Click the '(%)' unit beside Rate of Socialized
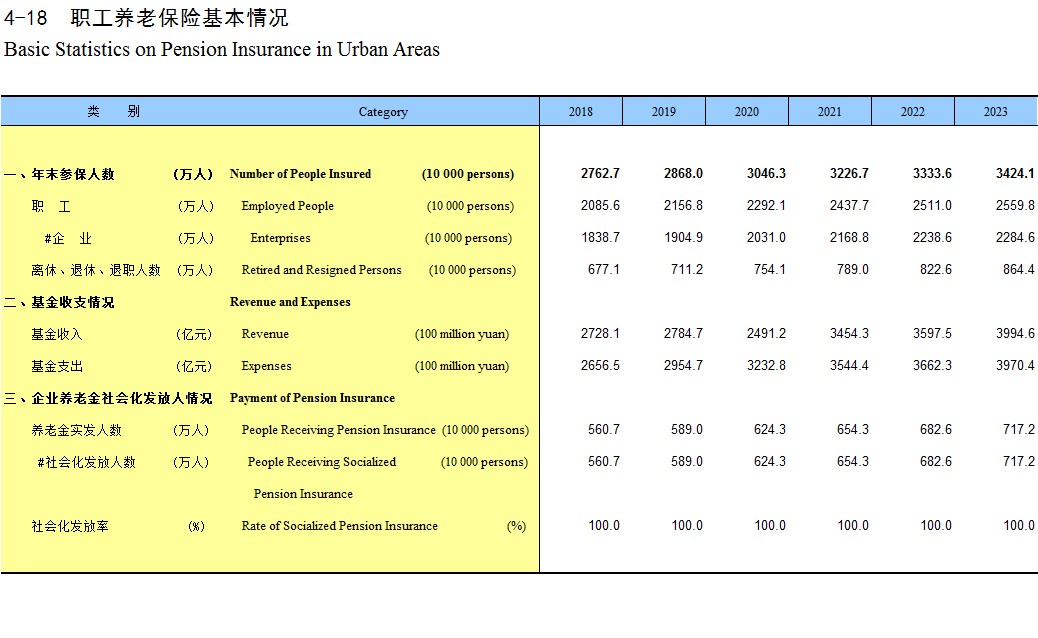 [x=516, y=526]
